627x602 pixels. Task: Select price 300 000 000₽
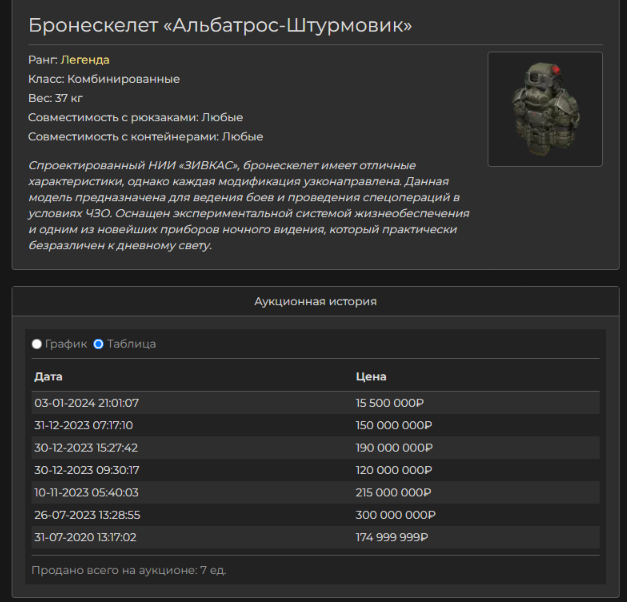[395, 515]
